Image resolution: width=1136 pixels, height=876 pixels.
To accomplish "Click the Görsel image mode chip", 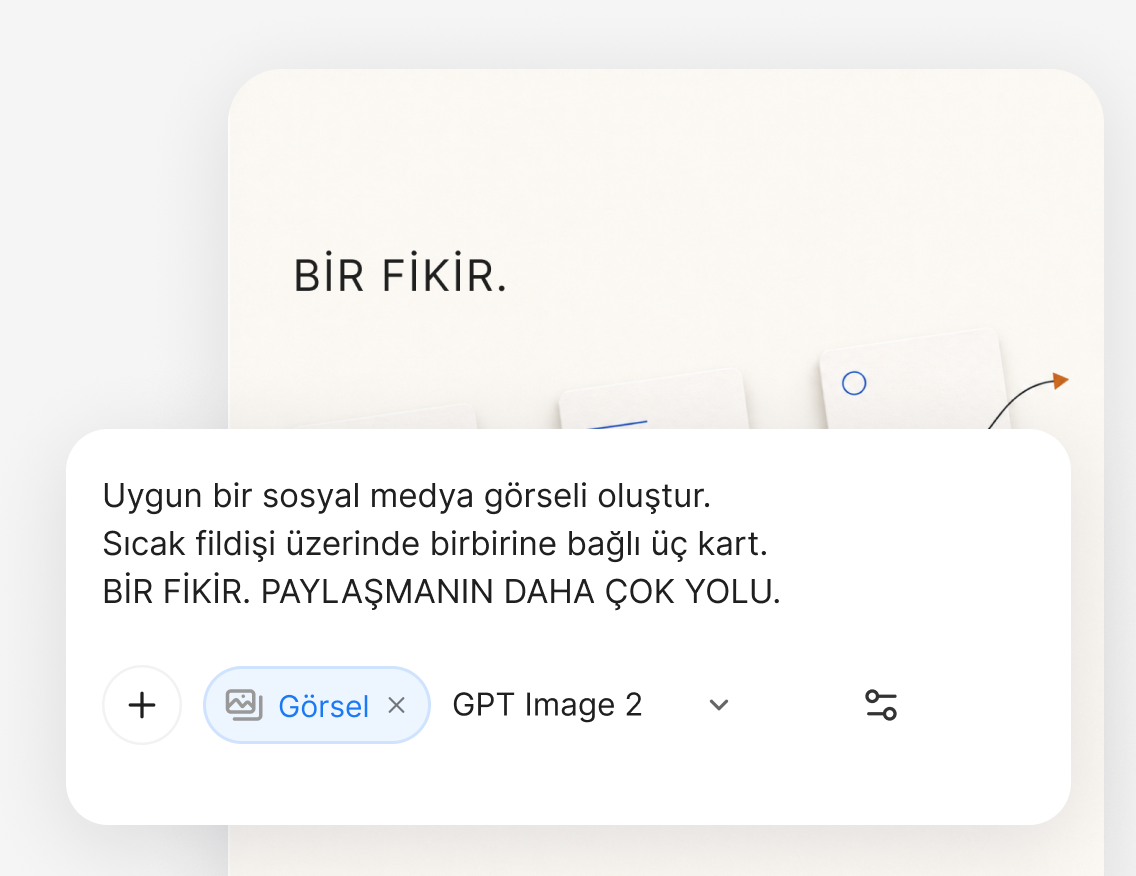I will (x=317, y=705).
